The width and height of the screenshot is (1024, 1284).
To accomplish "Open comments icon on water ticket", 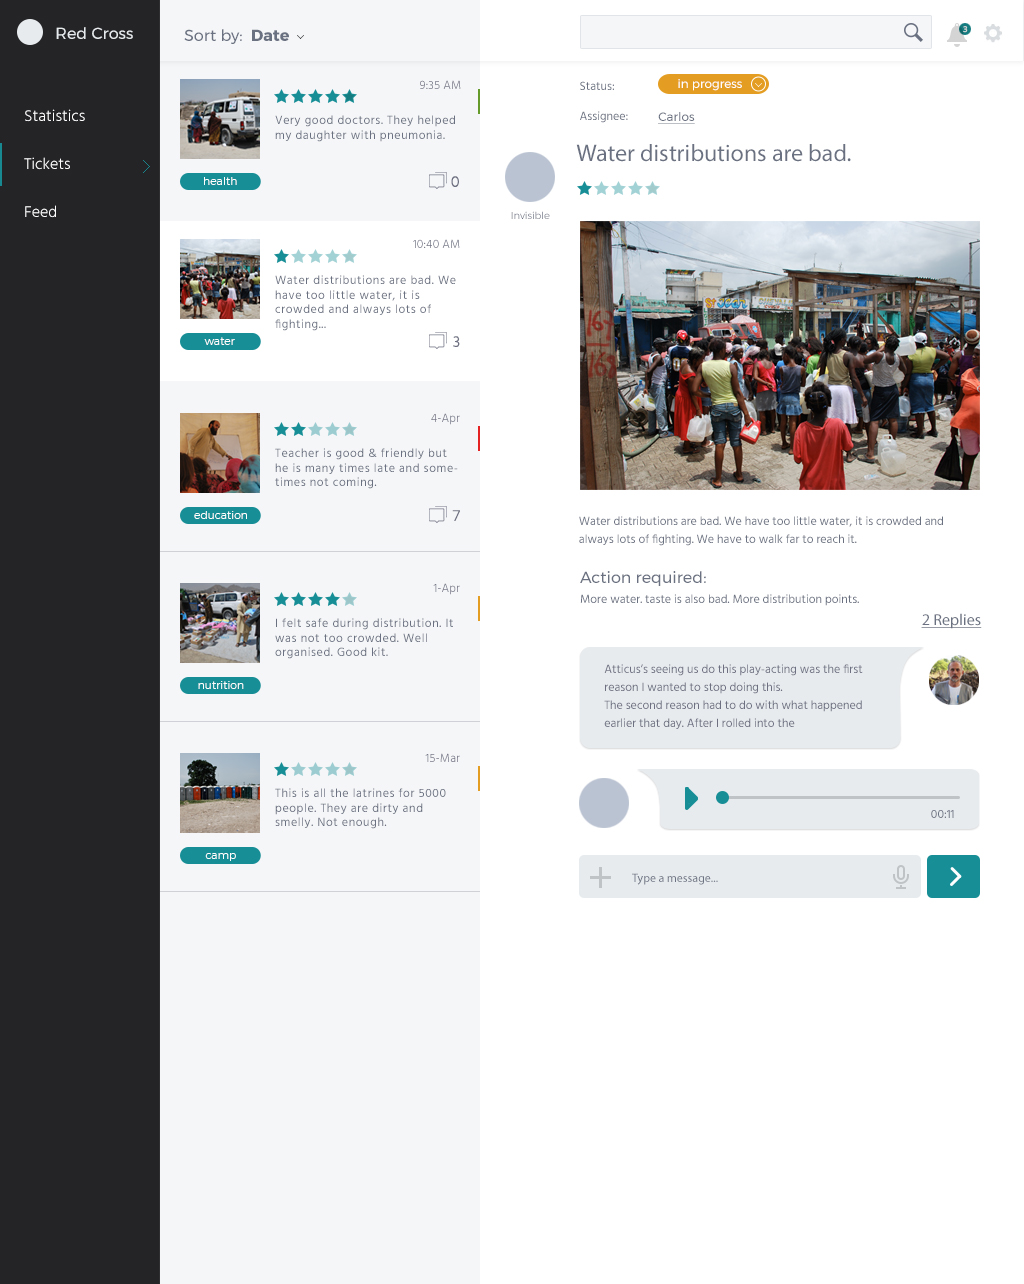I will click(437, 341).
